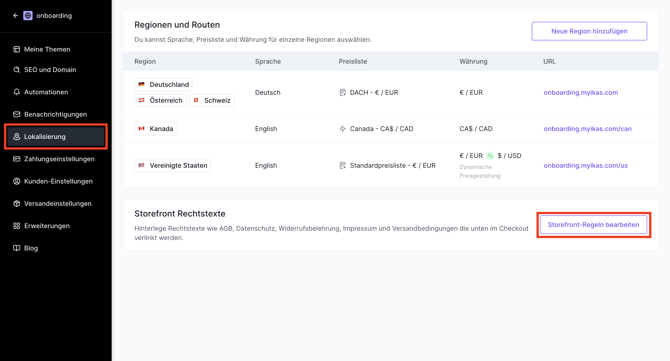The height and width of the screenshot is (361, 670).
Task: Click English in the Kanada row
Action: [x=266, y=129]
